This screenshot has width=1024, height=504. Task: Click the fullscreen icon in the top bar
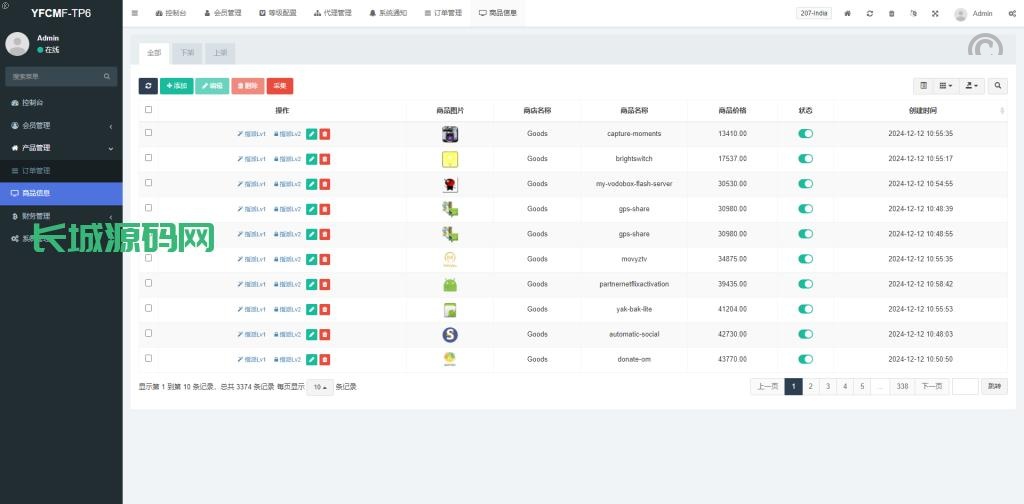tap(935, 14)
